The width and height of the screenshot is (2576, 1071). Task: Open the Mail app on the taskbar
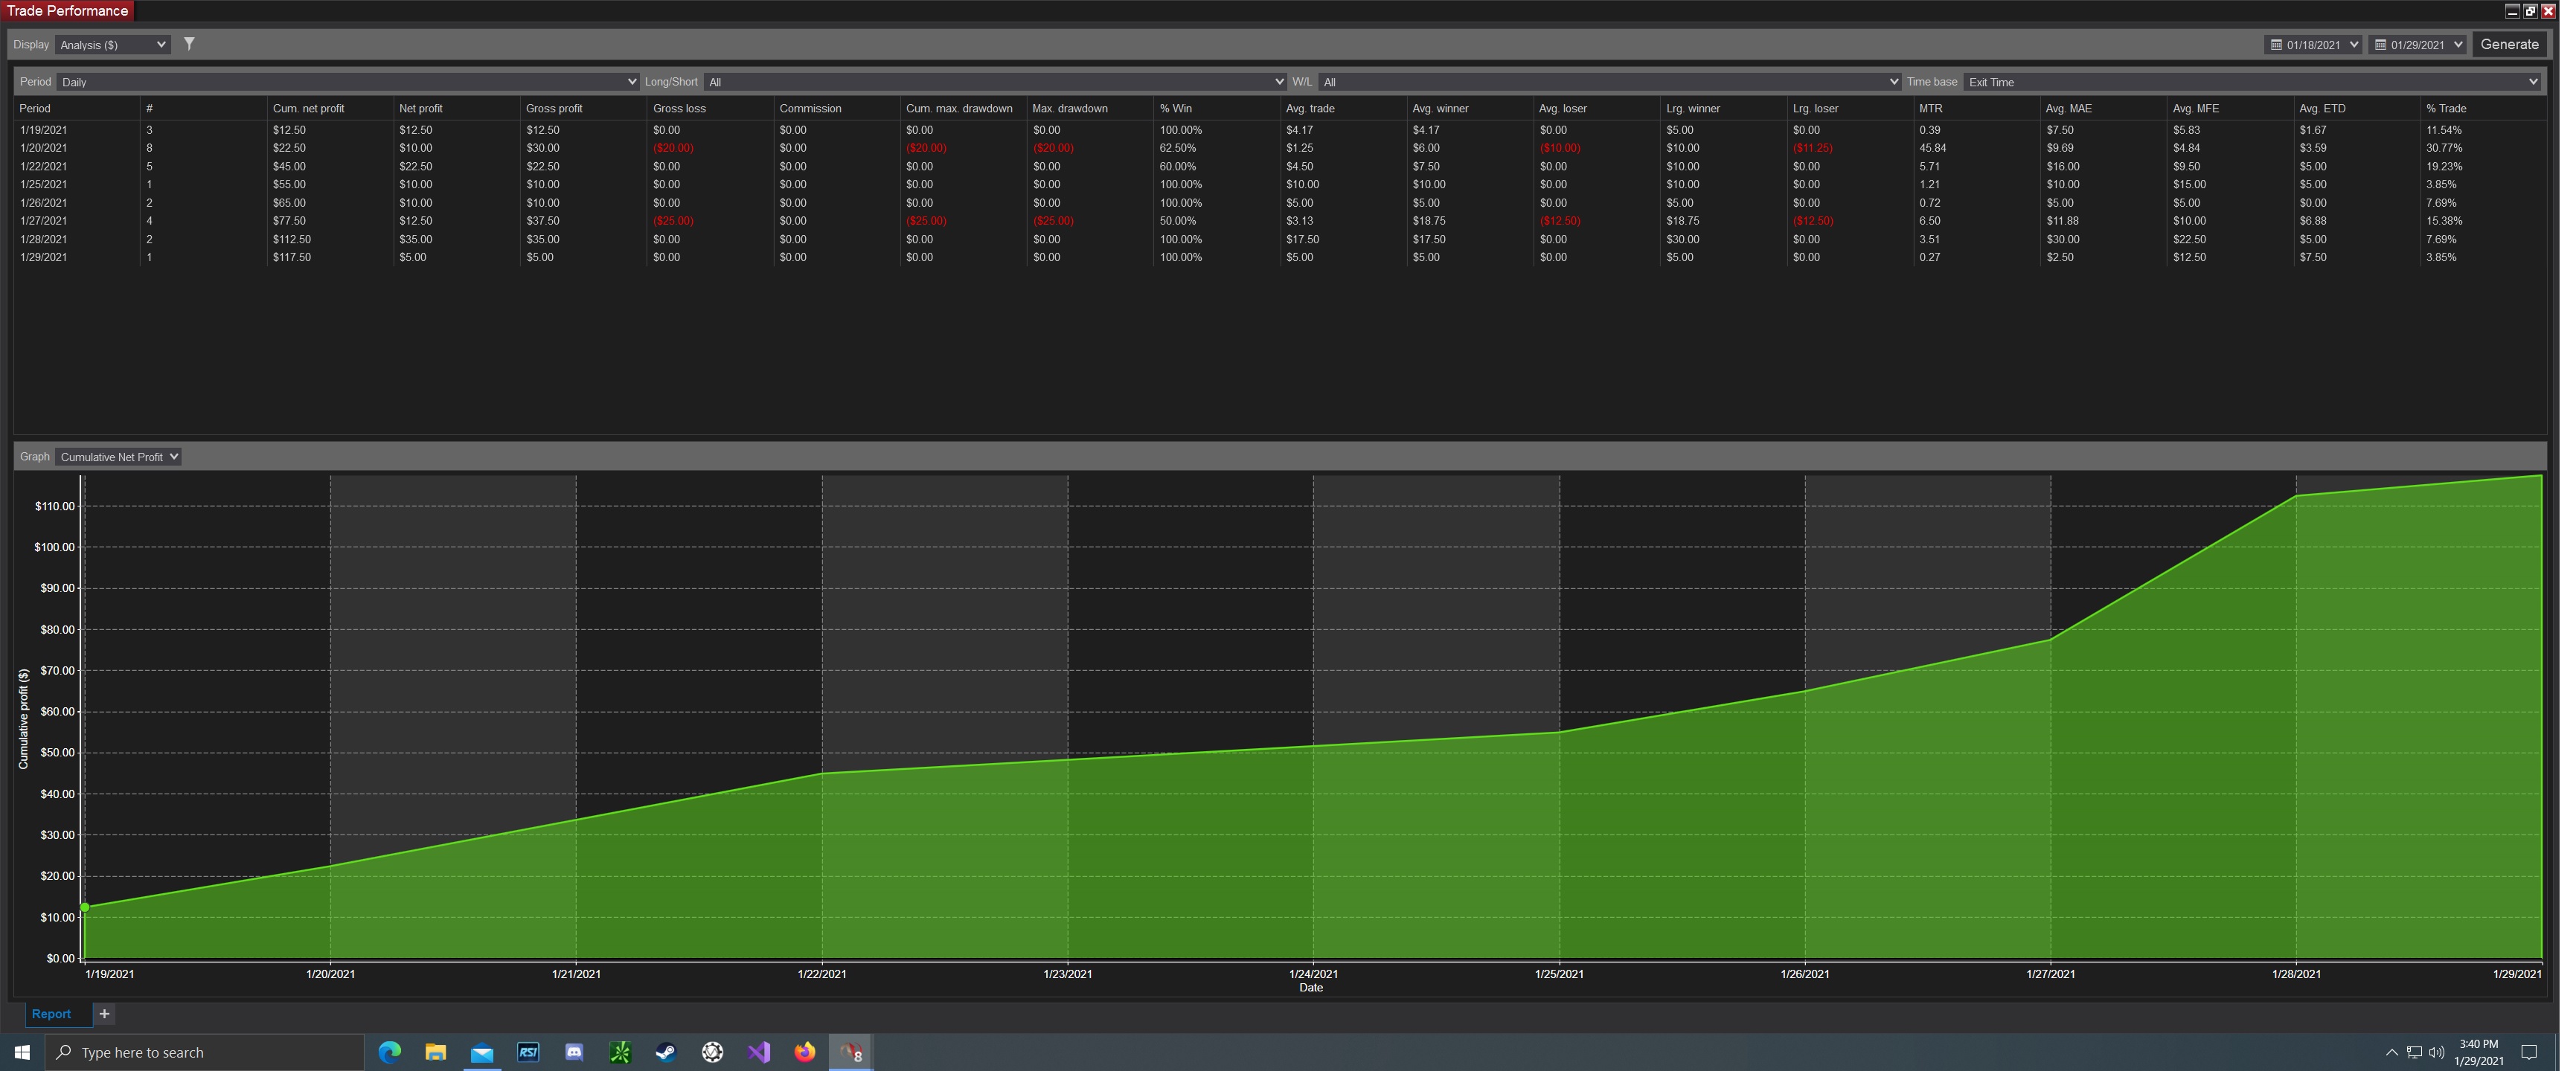(x=482, y=1052)
